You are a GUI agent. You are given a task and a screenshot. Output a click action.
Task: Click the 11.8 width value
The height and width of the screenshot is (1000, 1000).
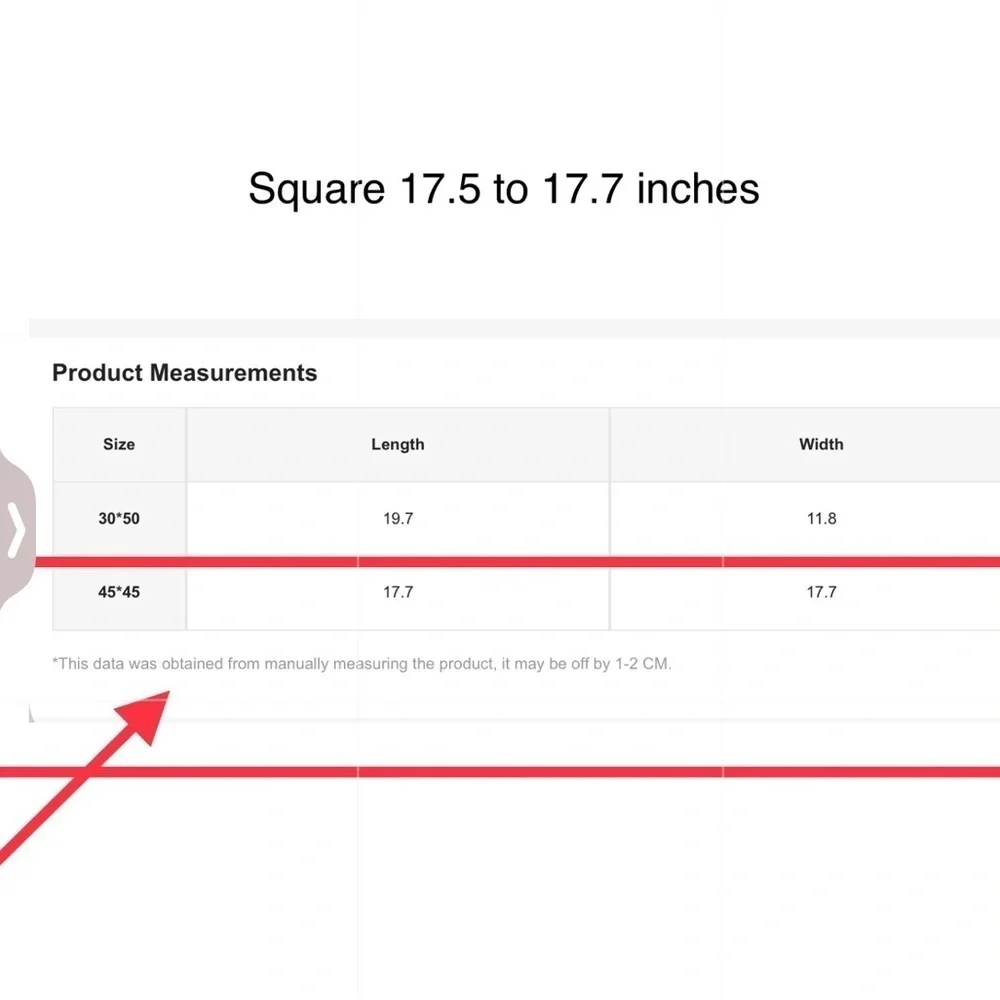coord(821,518)
